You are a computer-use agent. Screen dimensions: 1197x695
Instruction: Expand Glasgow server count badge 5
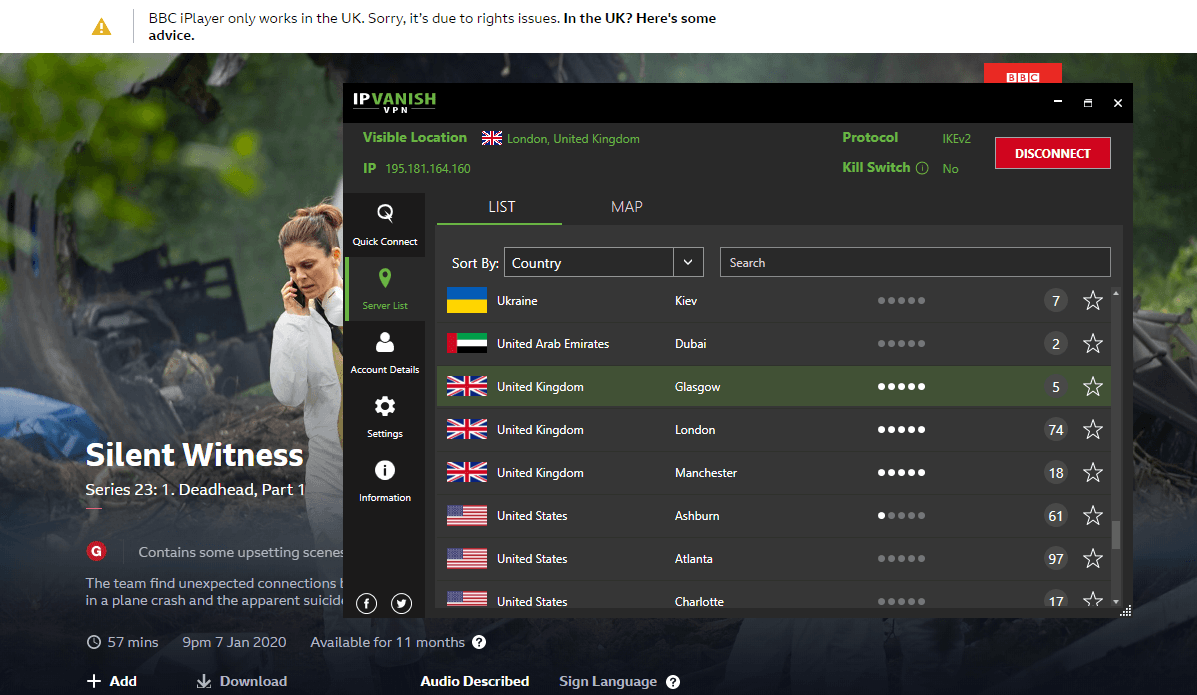pos(1056,386)
